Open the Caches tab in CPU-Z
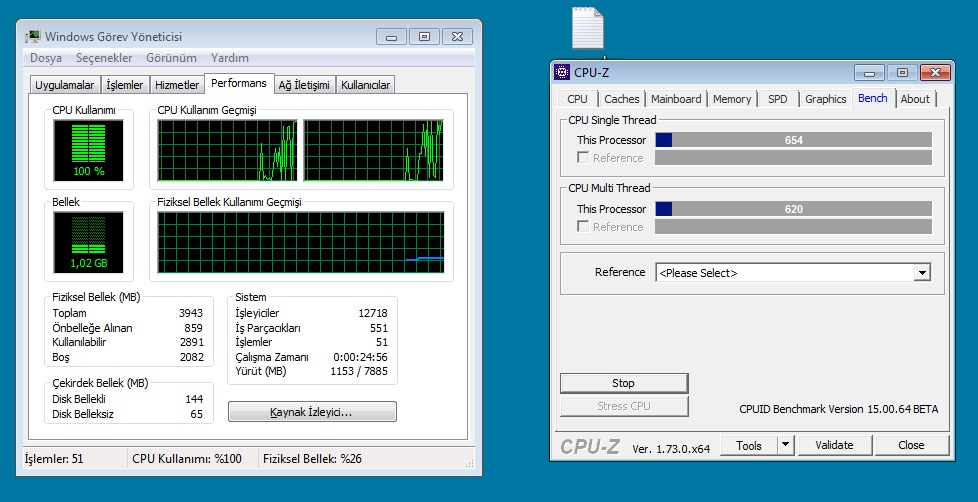 coord(622,99)
